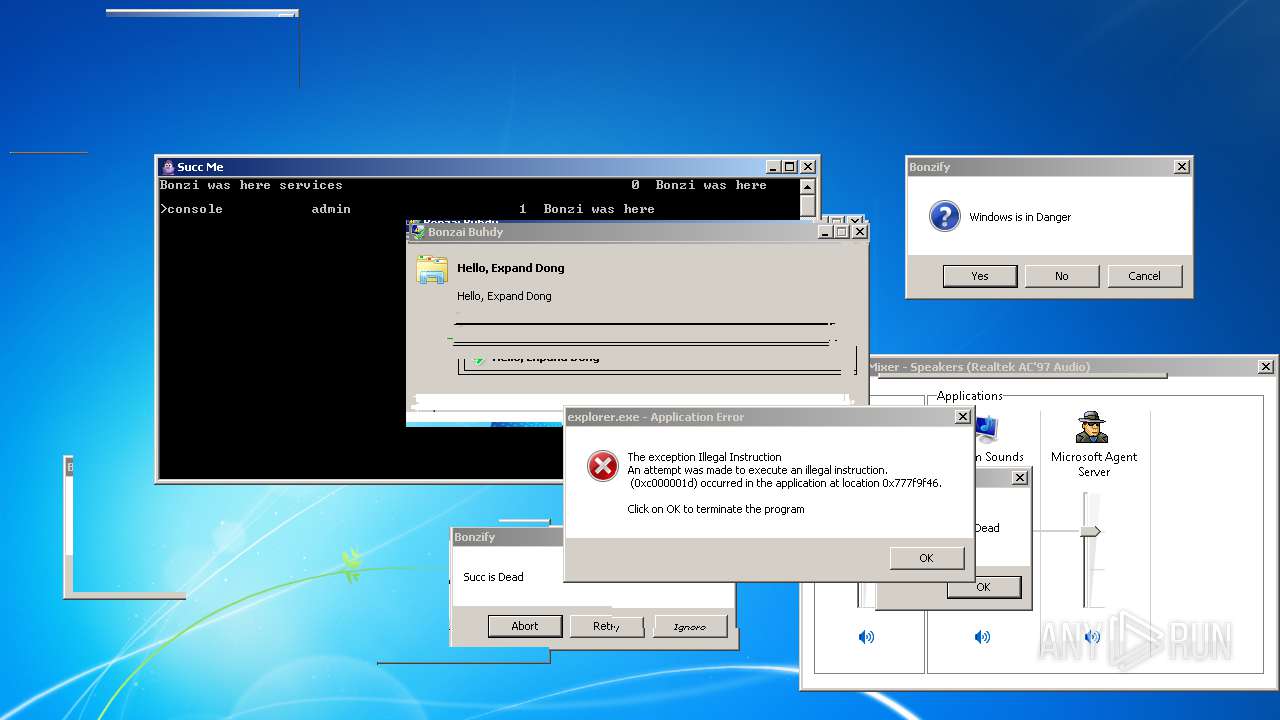Image resolution: width=1280 pixels, height=720 pixels.
Task: Click the red error icon in explorer.exe dialog
Action: click(x=603, y=466)
